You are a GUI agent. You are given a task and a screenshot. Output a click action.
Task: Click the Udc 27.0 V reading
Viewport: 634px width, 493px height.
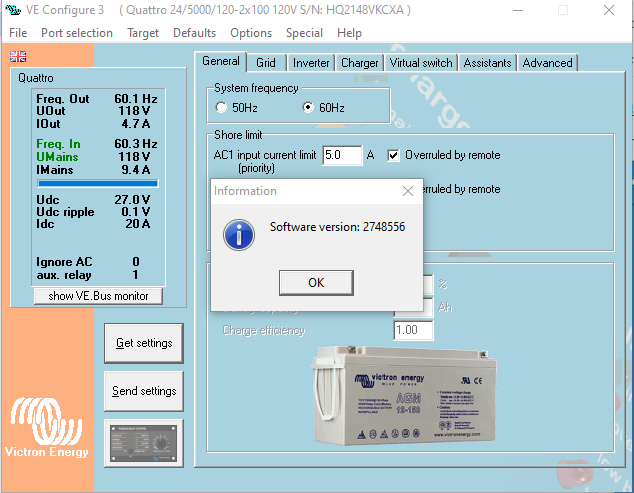93,200
